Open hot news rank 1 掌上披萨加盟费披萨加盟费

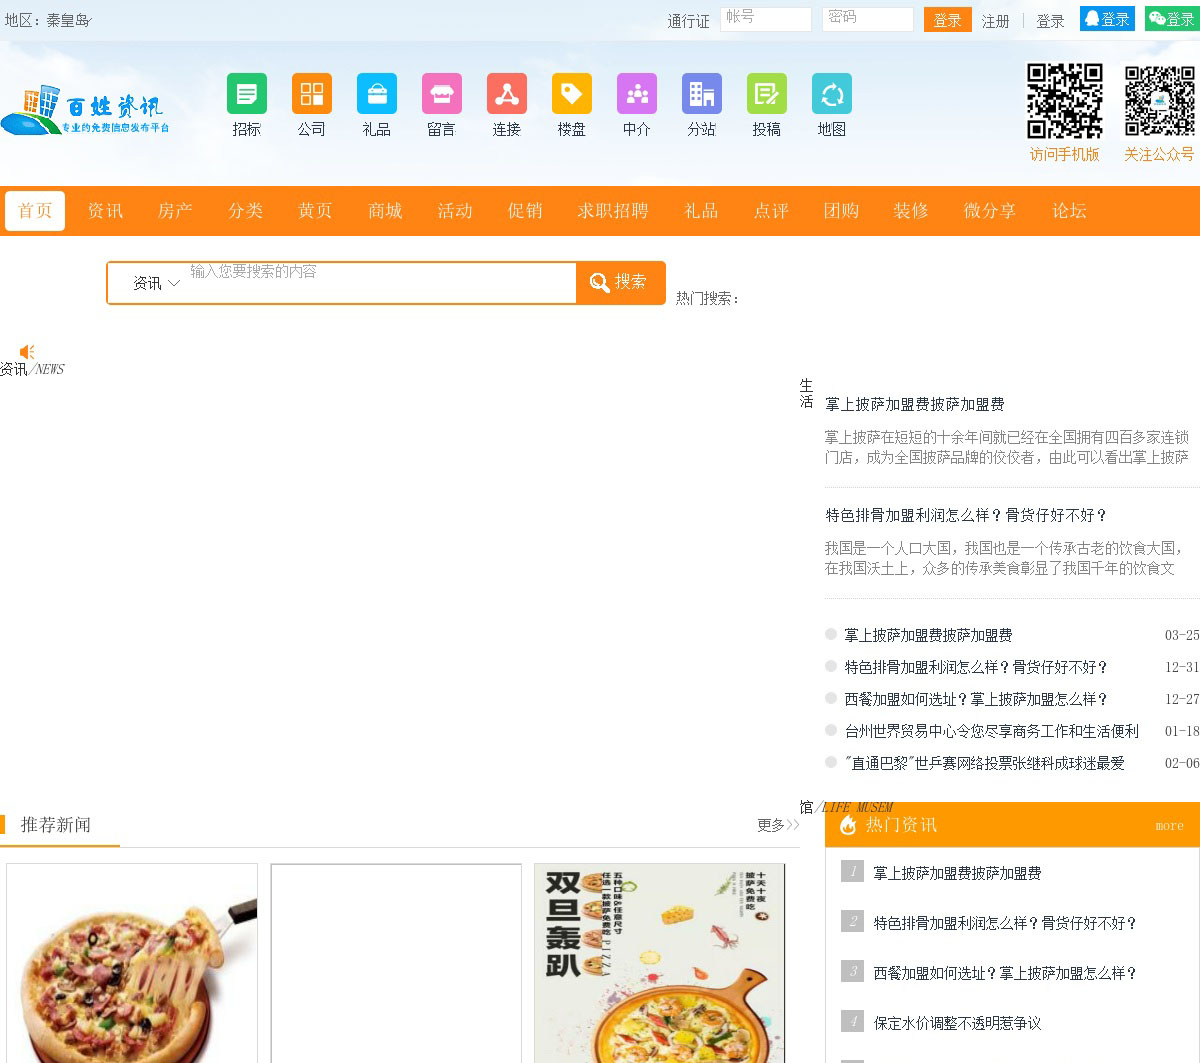pos(957,873)
